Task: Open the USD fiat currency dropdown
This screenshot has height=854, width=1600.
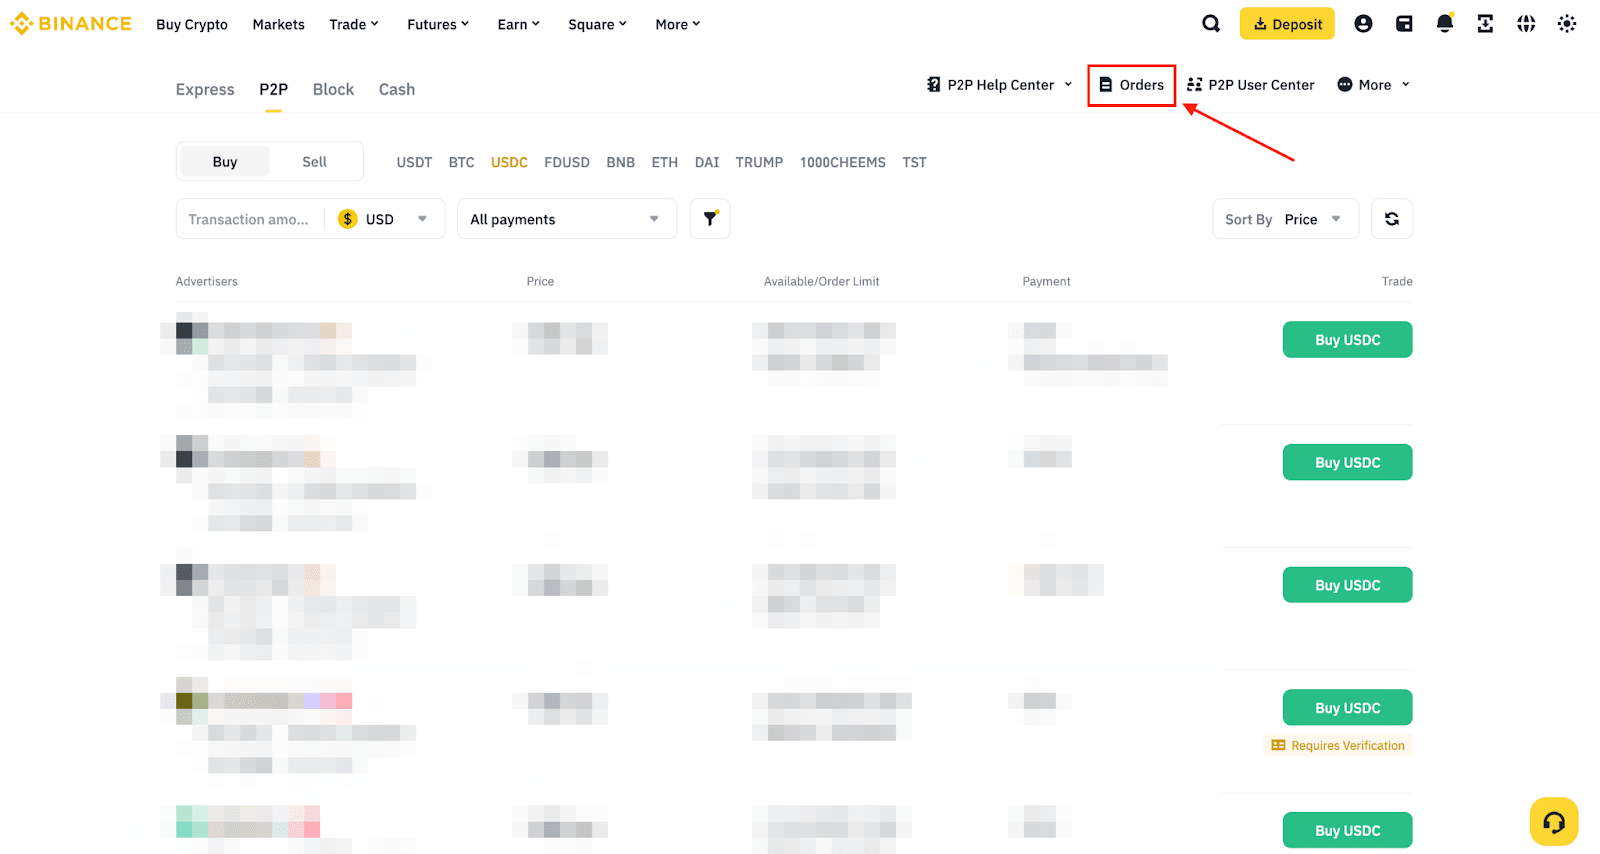Action: [x=384, y=219]
